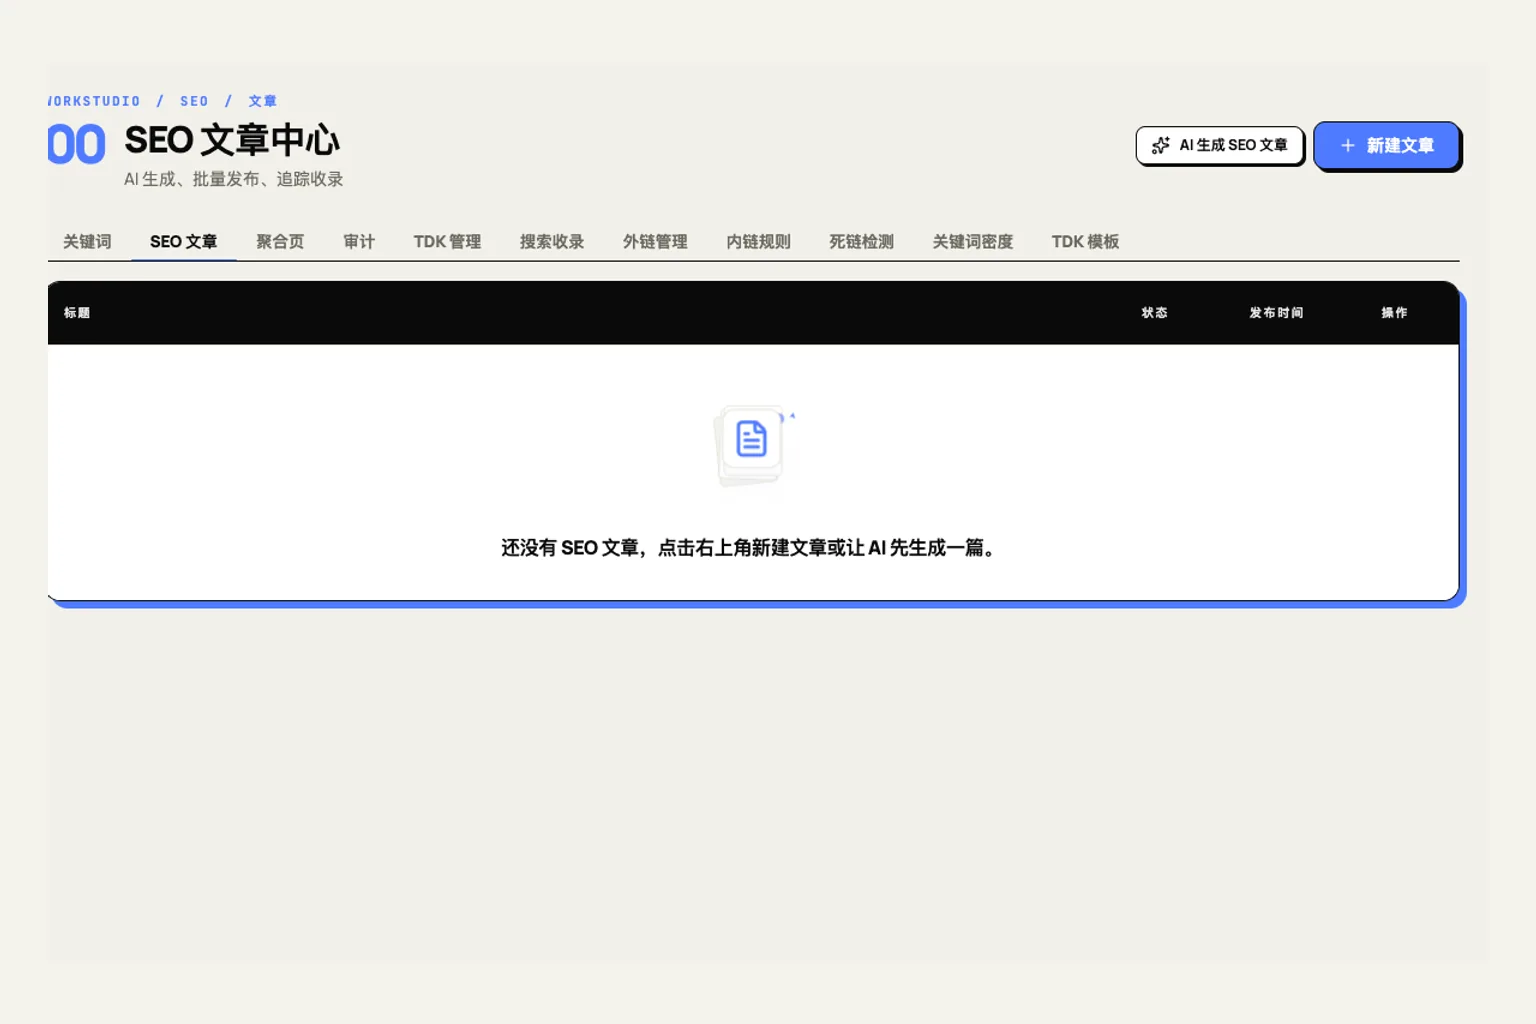Go to the 死链检测 tab
The height and width of the screenshot is (1024, 1536).
click(x=861, y=242)
